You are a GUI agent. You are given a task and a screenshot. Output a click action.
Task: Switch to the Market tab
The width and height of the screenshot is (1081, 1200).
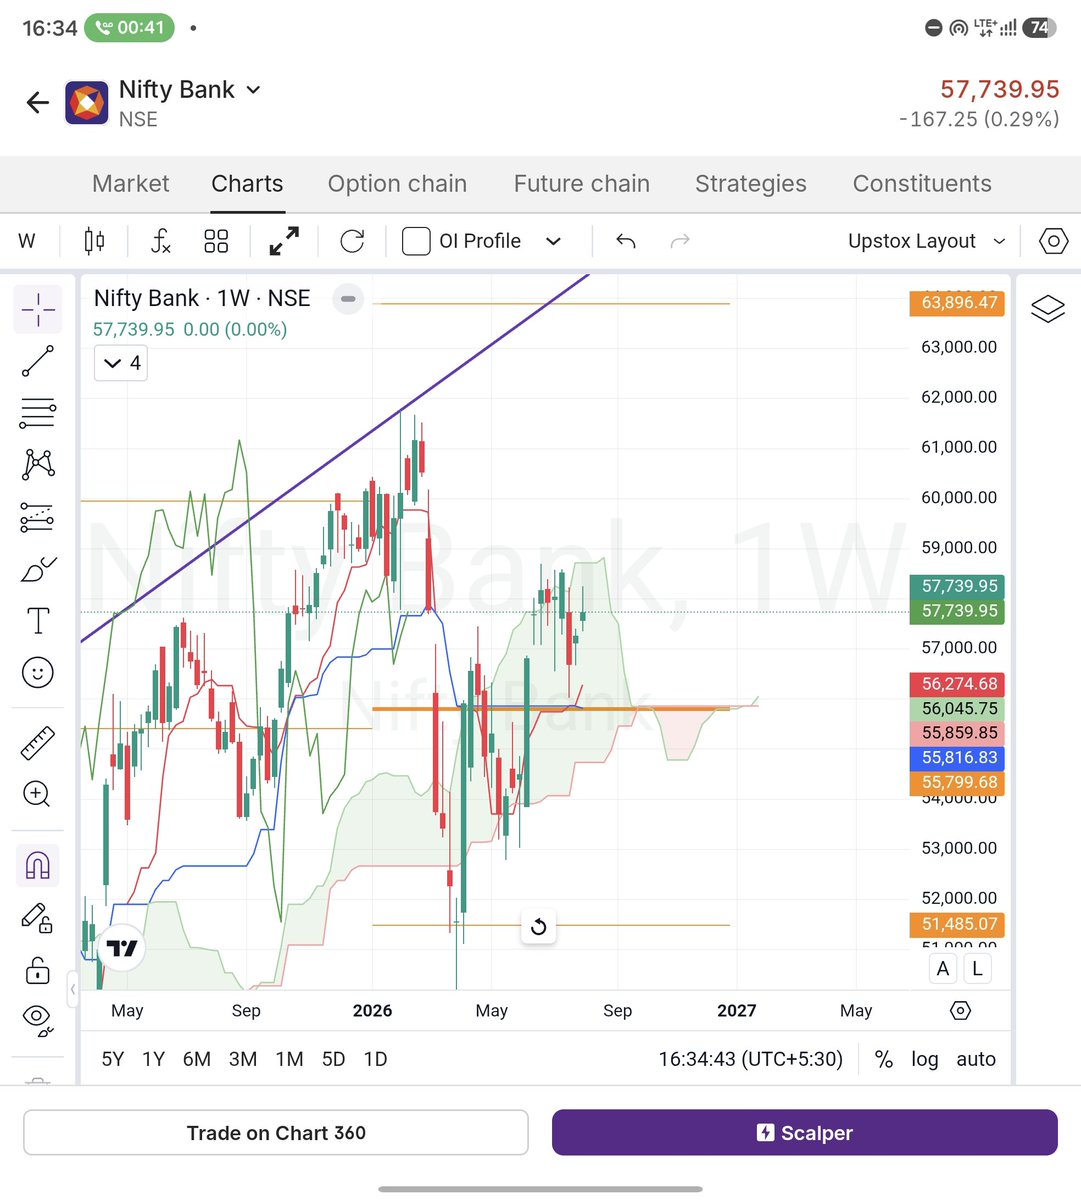[x=131, y=184]
